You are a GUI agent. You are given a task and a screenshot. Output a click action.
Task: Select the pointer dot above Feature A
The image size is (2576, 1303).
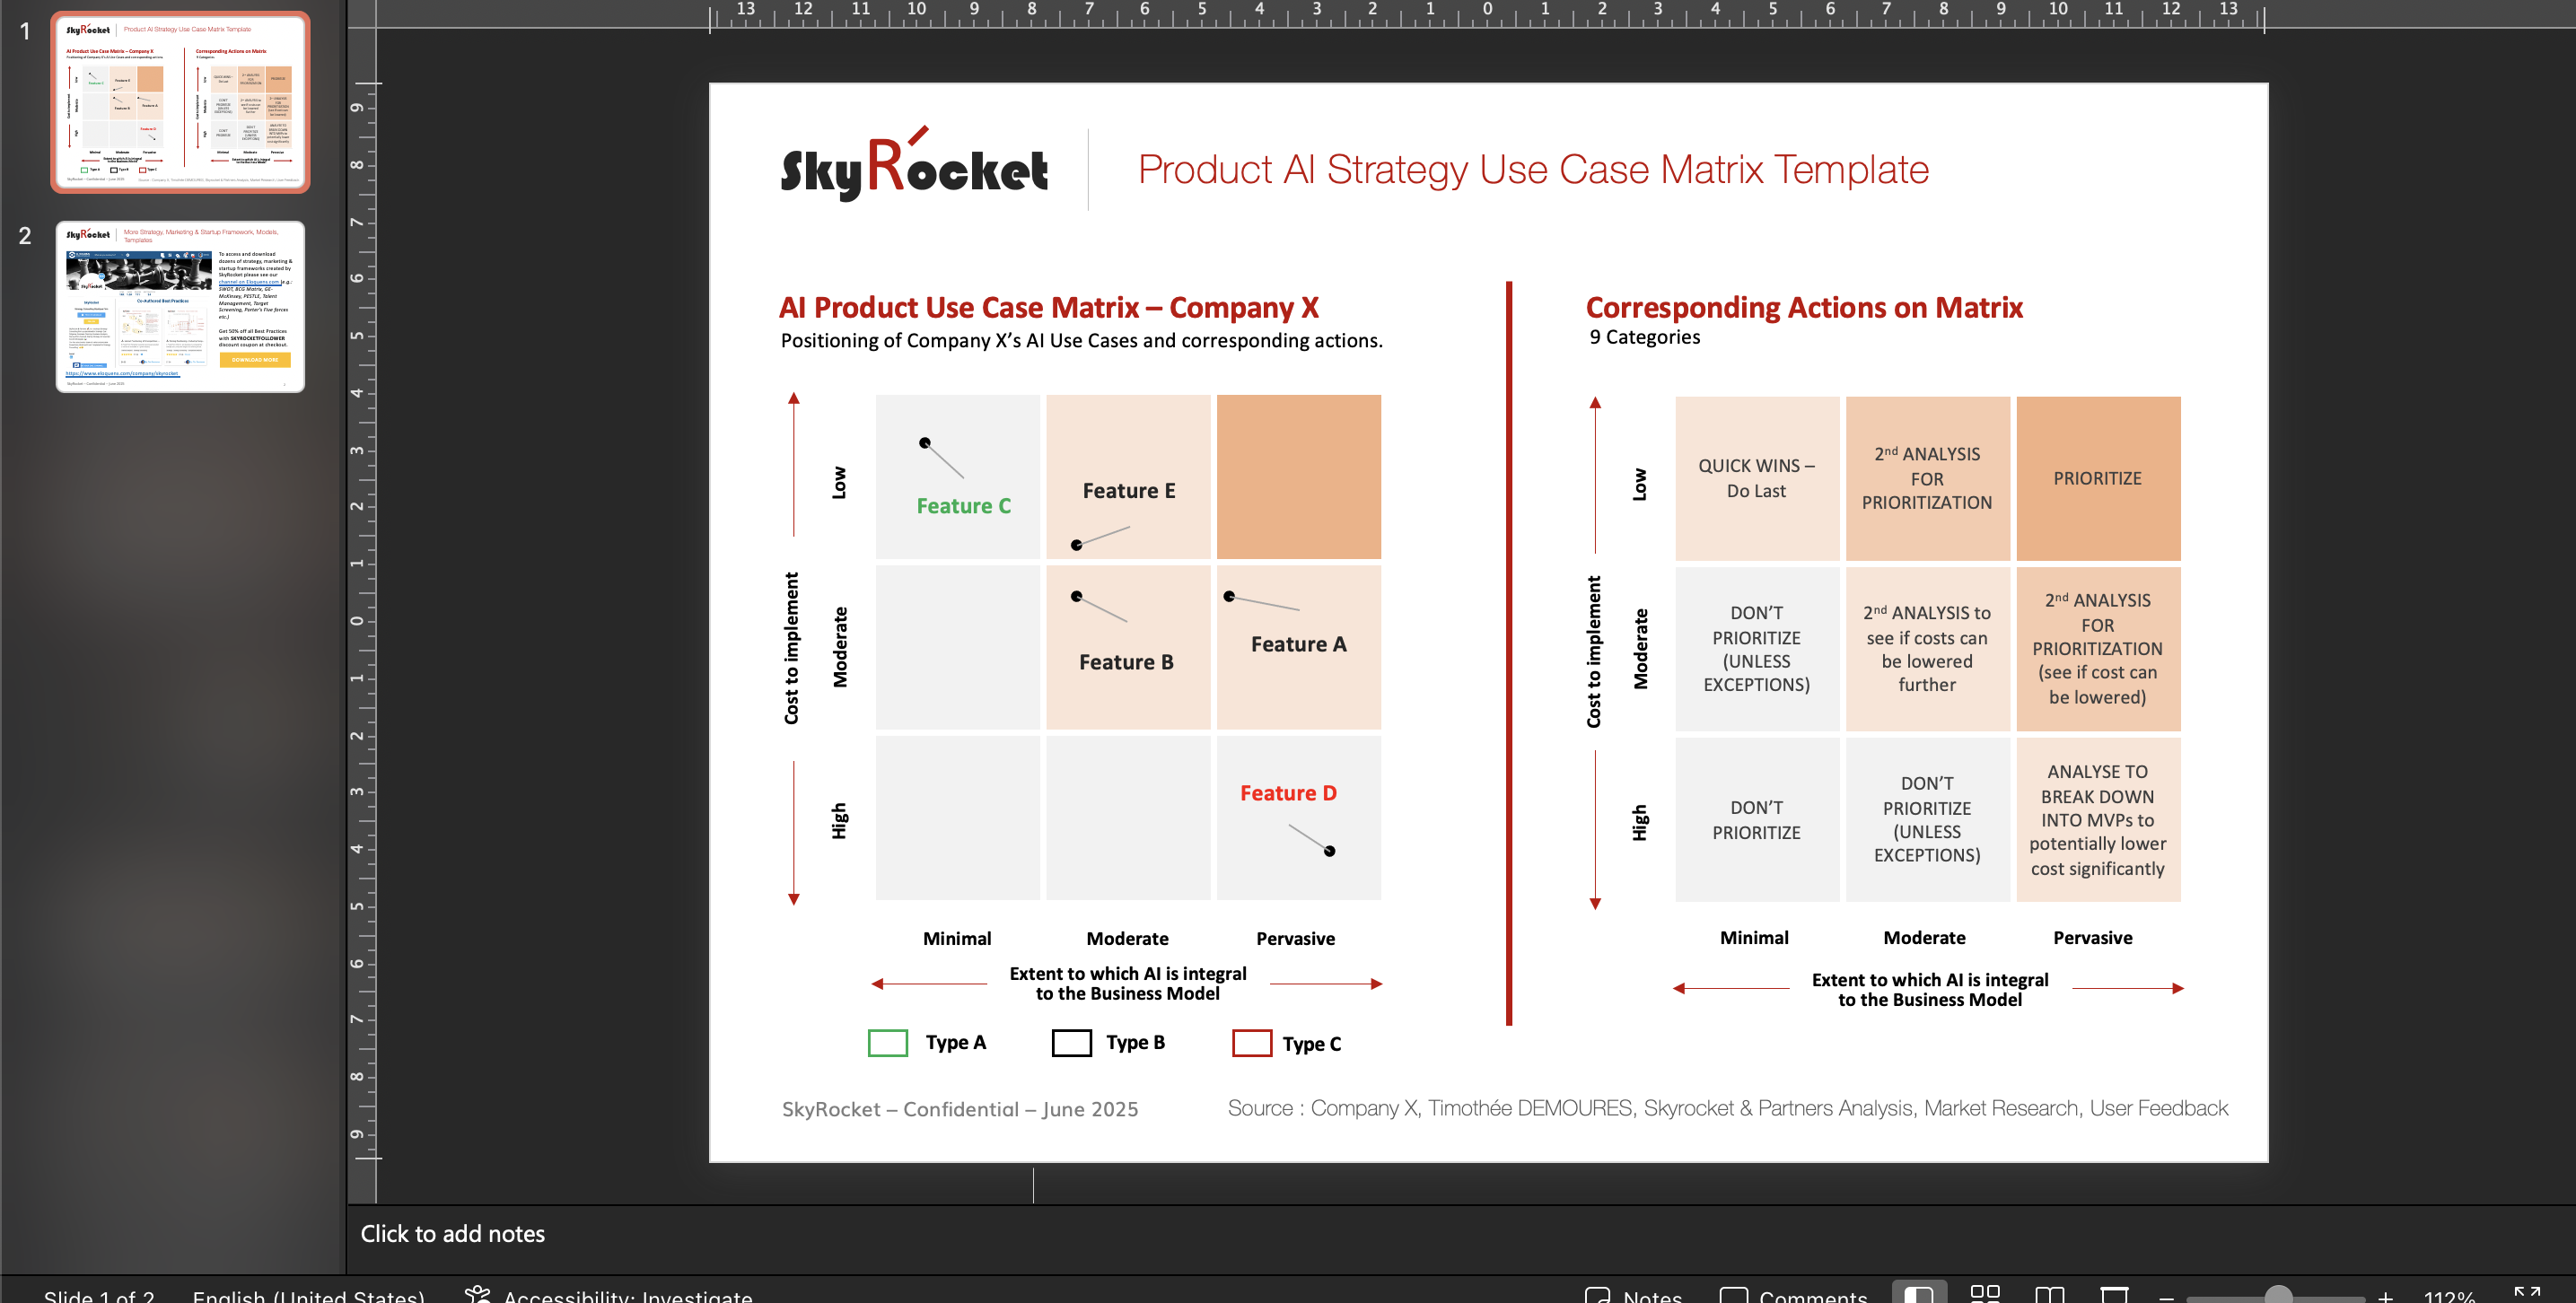(x=1229, y=596)
